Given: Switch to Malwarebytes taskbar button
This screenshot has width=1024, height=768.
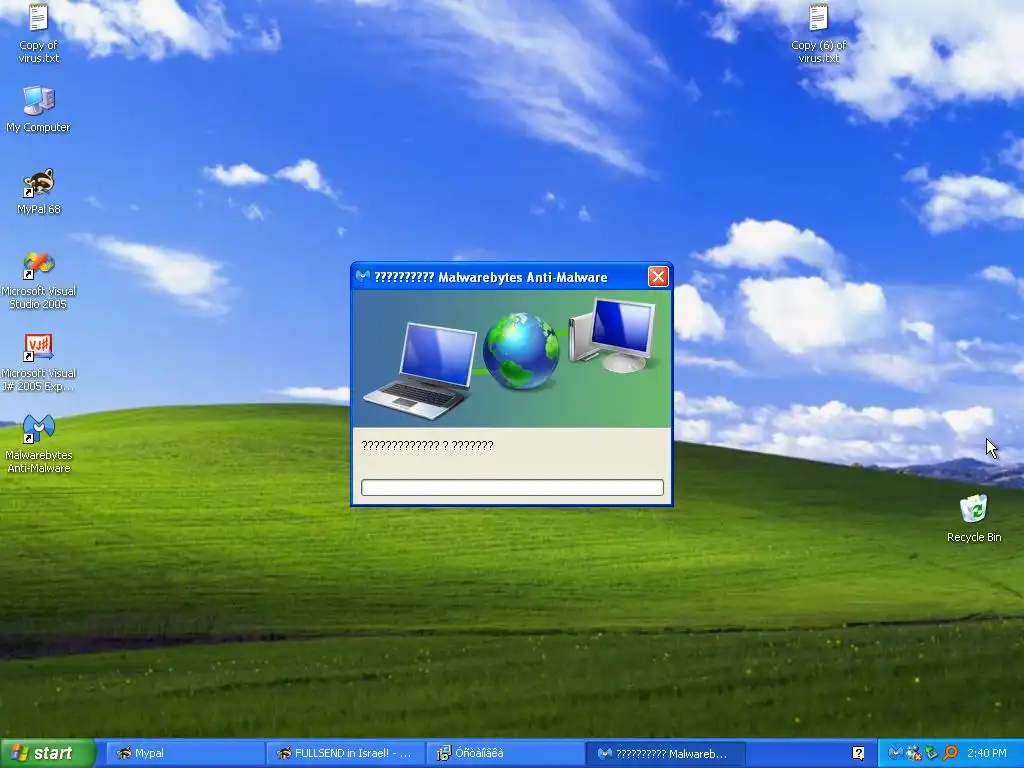Looking at the screenshot, I should 665,754.
